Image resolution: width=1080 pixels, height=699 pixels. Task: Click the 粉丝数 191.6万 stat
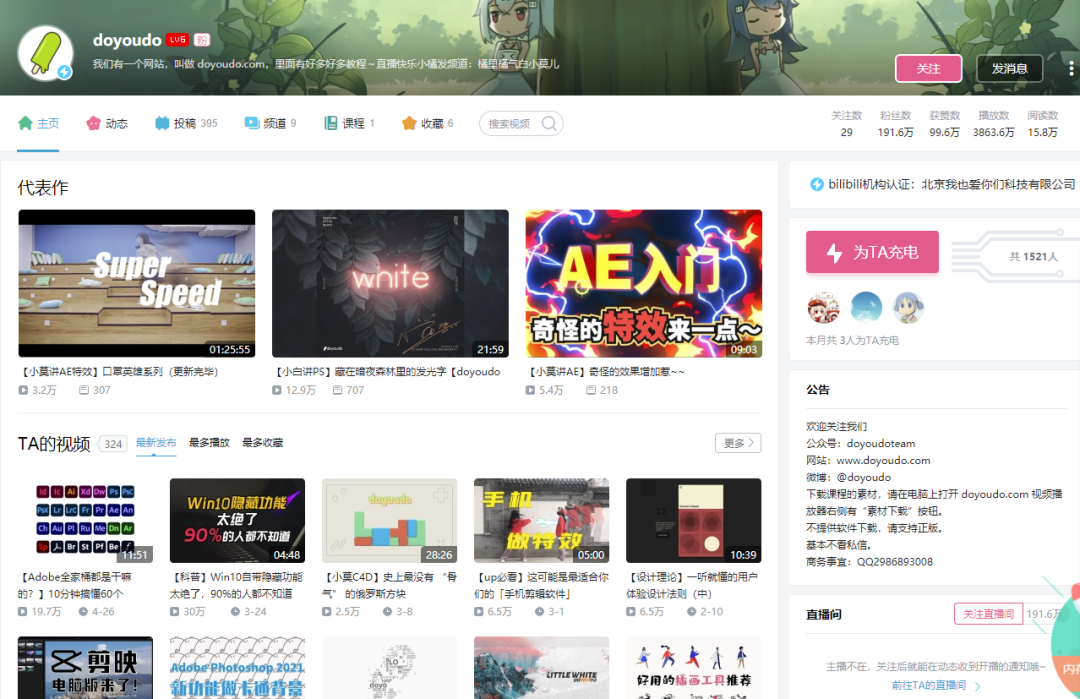point(895,124)
